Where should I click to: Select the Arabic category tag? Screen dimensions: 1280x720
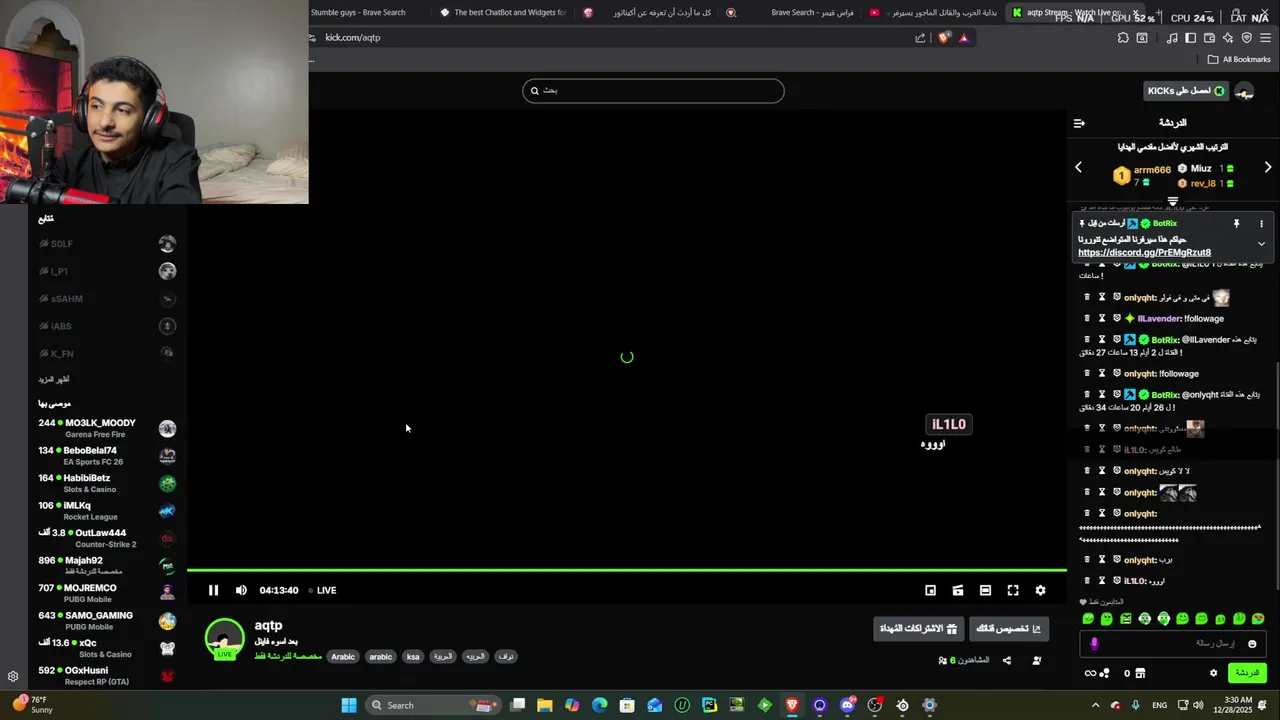pyautogui.click(x=343, y=657)
